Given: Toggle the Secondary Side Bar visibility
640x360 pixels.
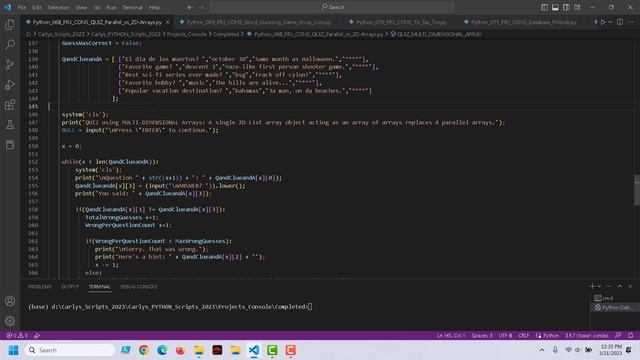Looking at the screenshot, I should [566, 7].
